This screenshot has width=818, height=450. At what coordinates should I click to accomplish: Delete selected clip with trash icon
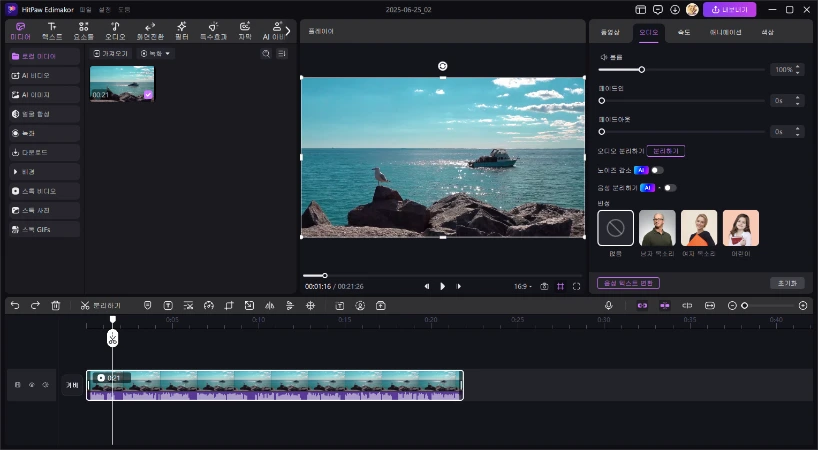click(x=56, y=306)
